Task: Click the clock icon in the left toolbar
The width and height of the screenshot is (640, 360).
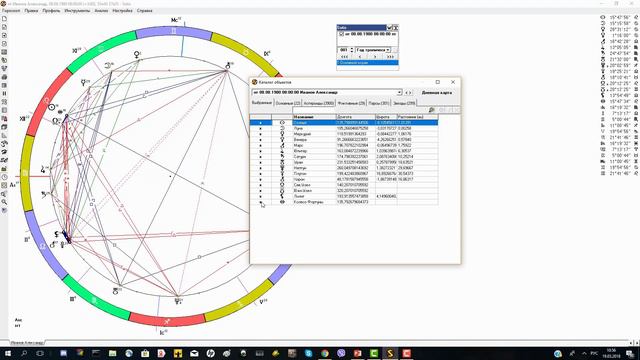Action: 4,177
